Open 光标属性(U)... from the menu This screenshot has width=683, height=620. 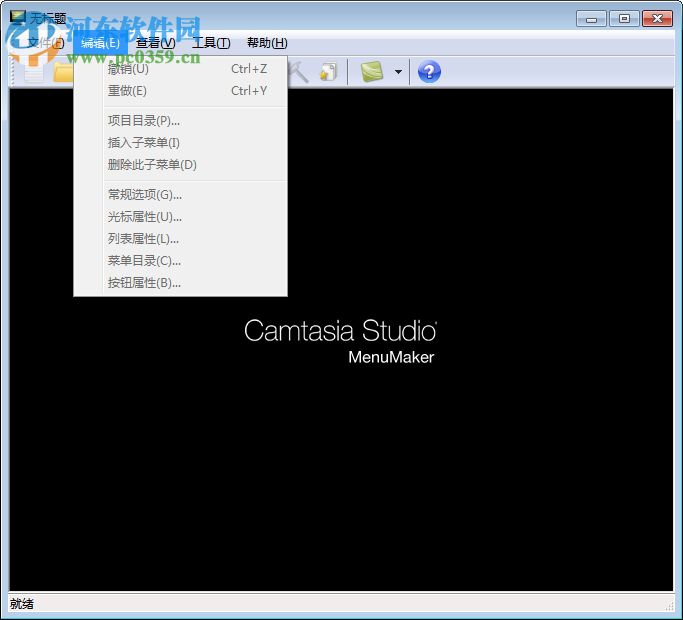[x=180, y=217]
